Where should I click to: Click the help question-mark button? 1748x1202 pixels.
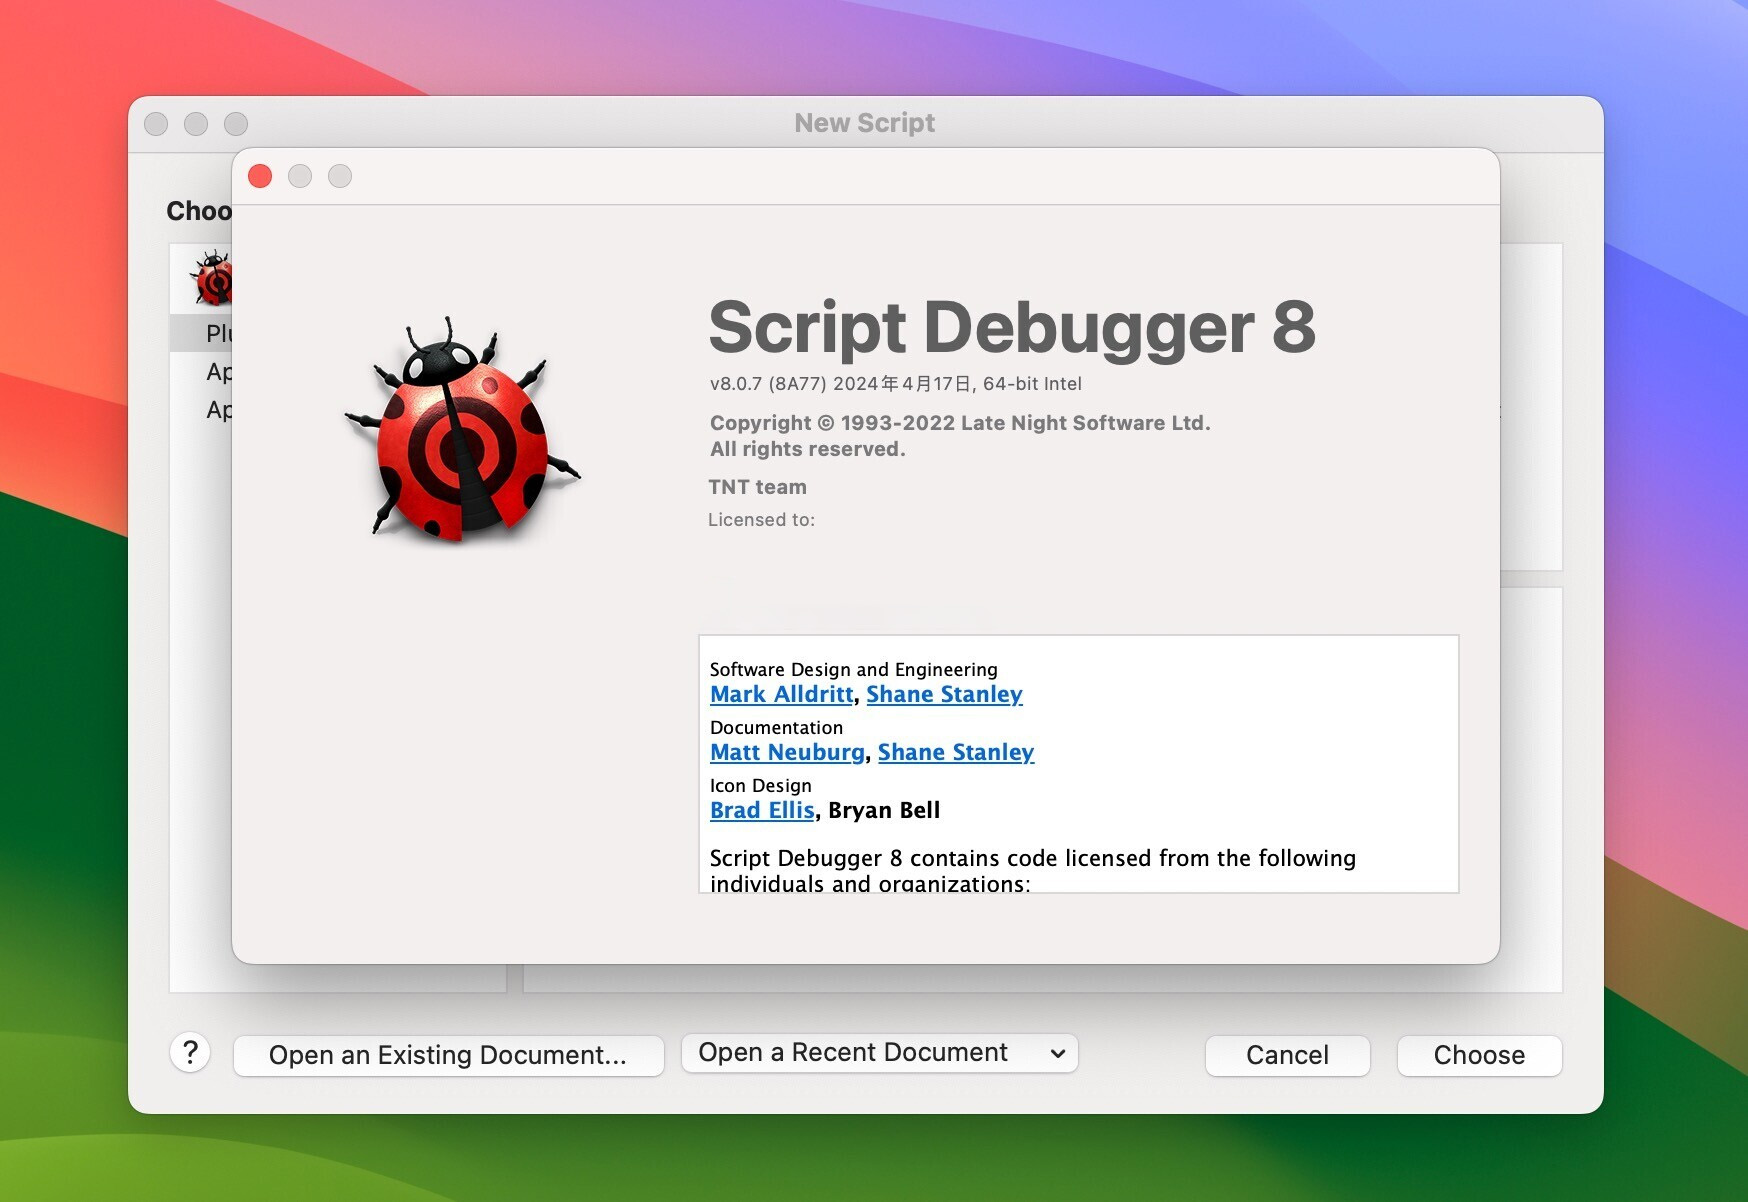pyautogui.click(x=190, y=1054)
